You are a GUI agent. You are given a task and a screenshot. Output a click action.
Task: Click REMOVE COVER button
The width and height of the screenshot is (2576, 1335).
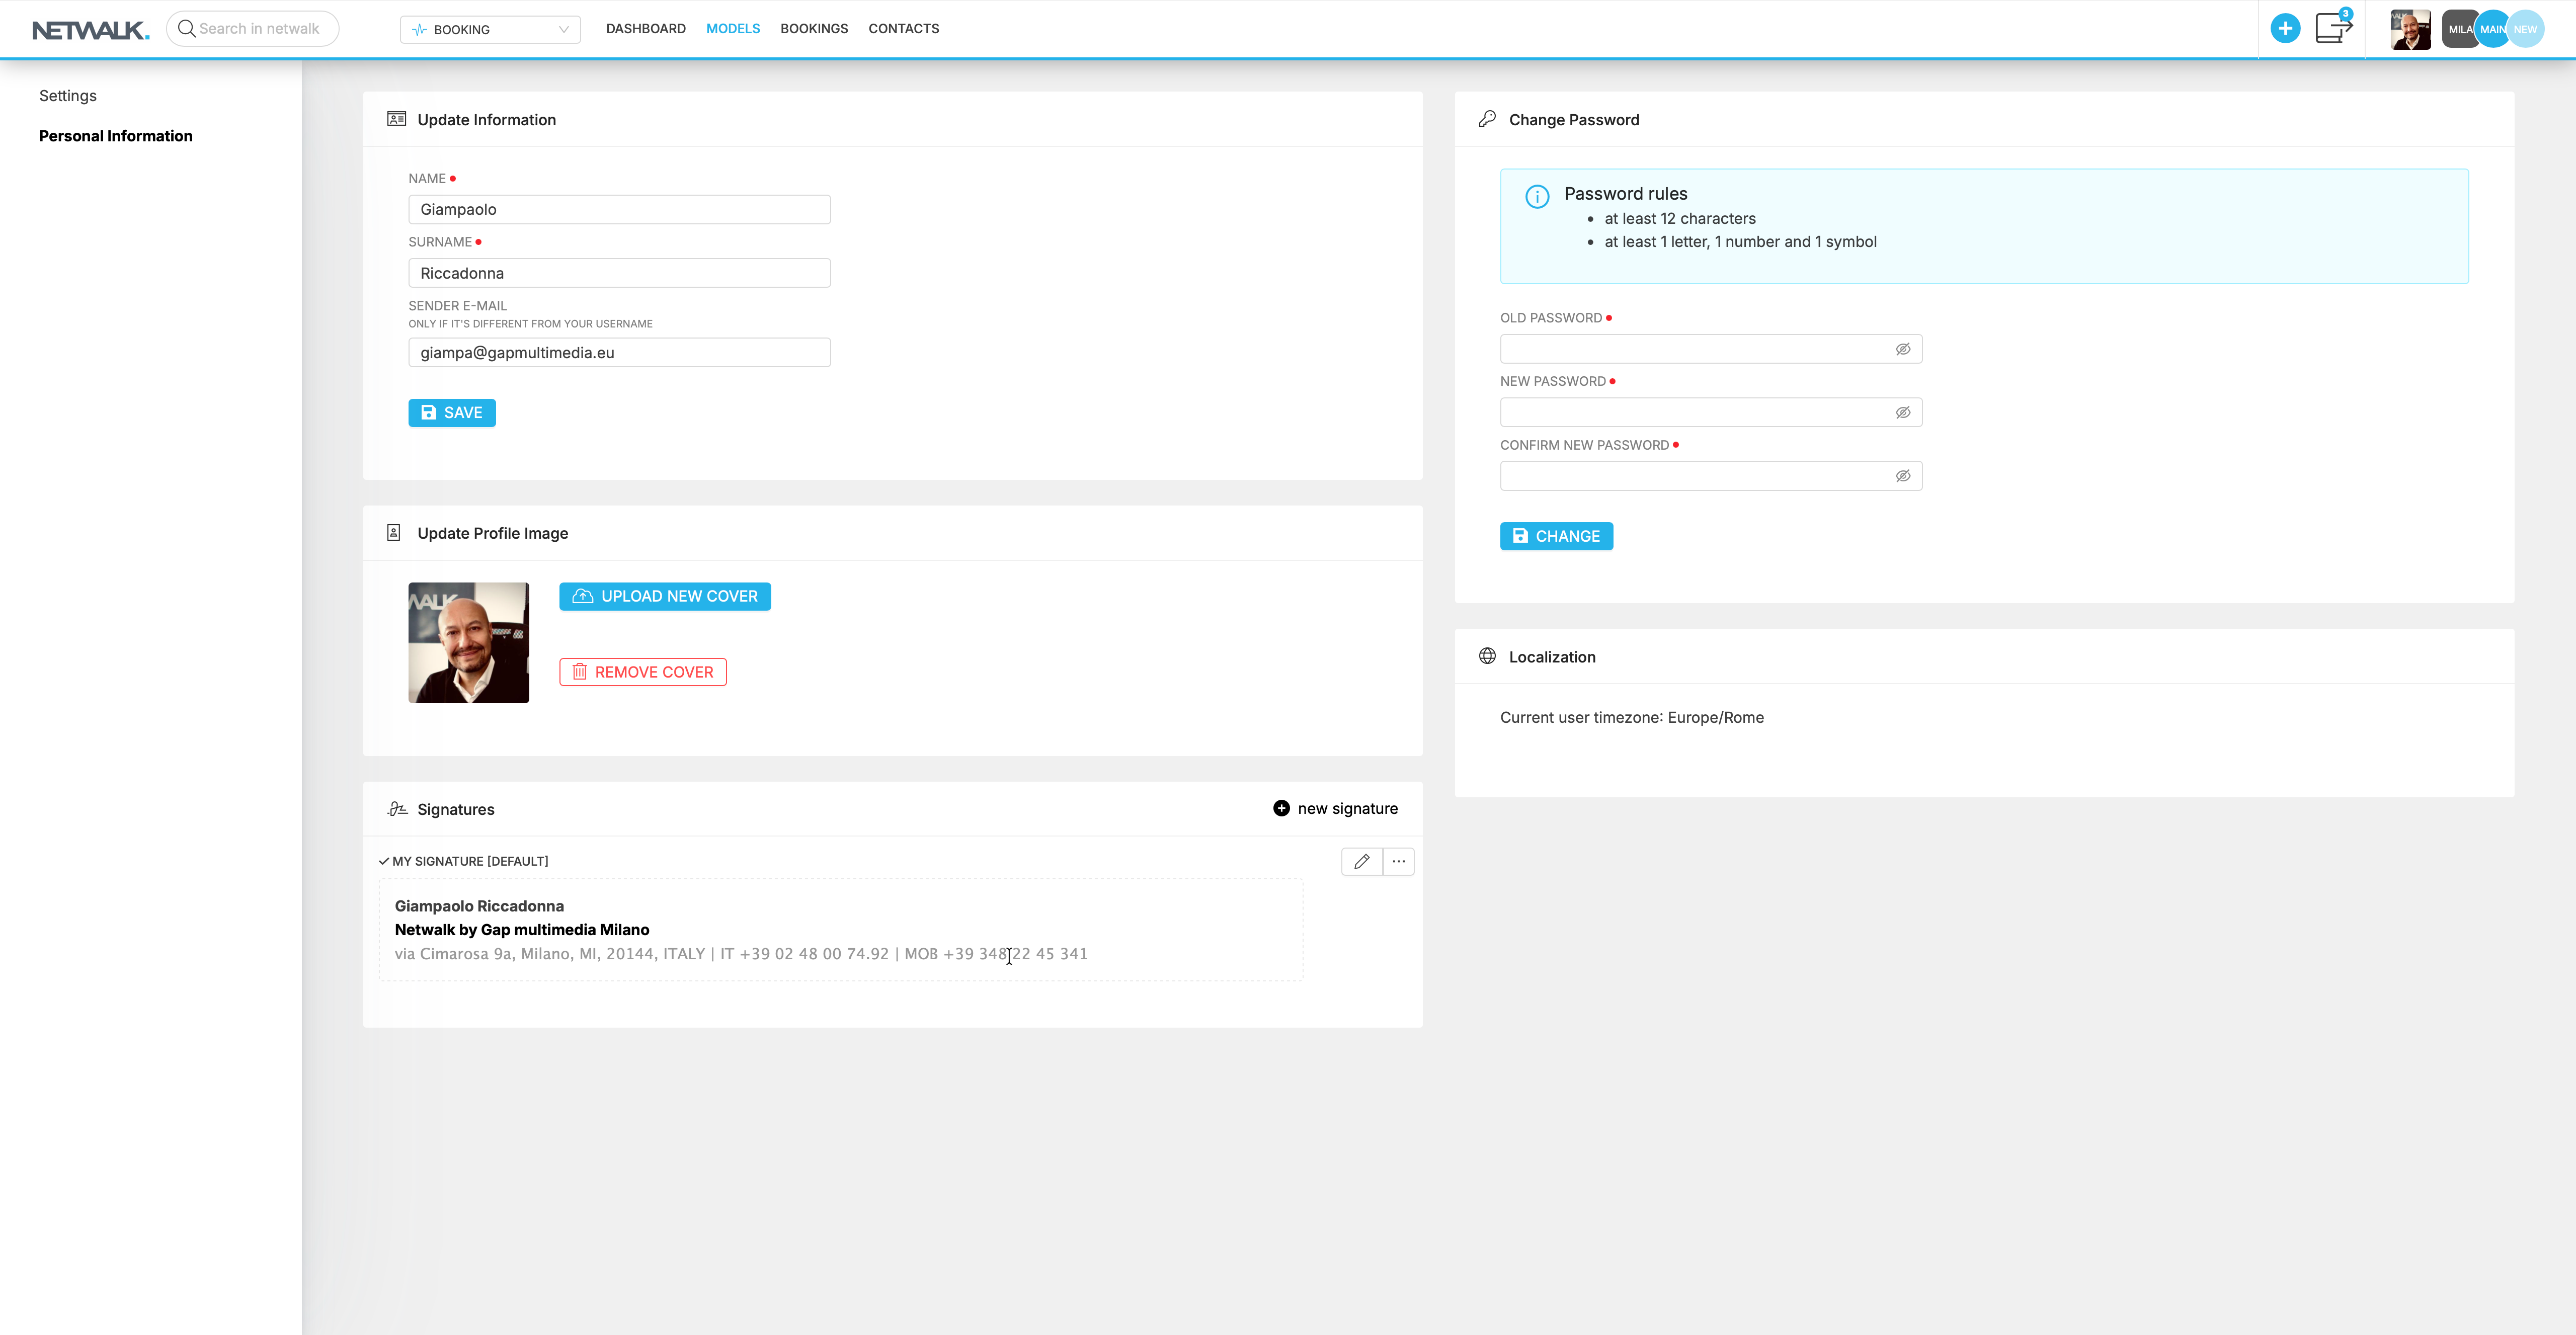(643, 672)
